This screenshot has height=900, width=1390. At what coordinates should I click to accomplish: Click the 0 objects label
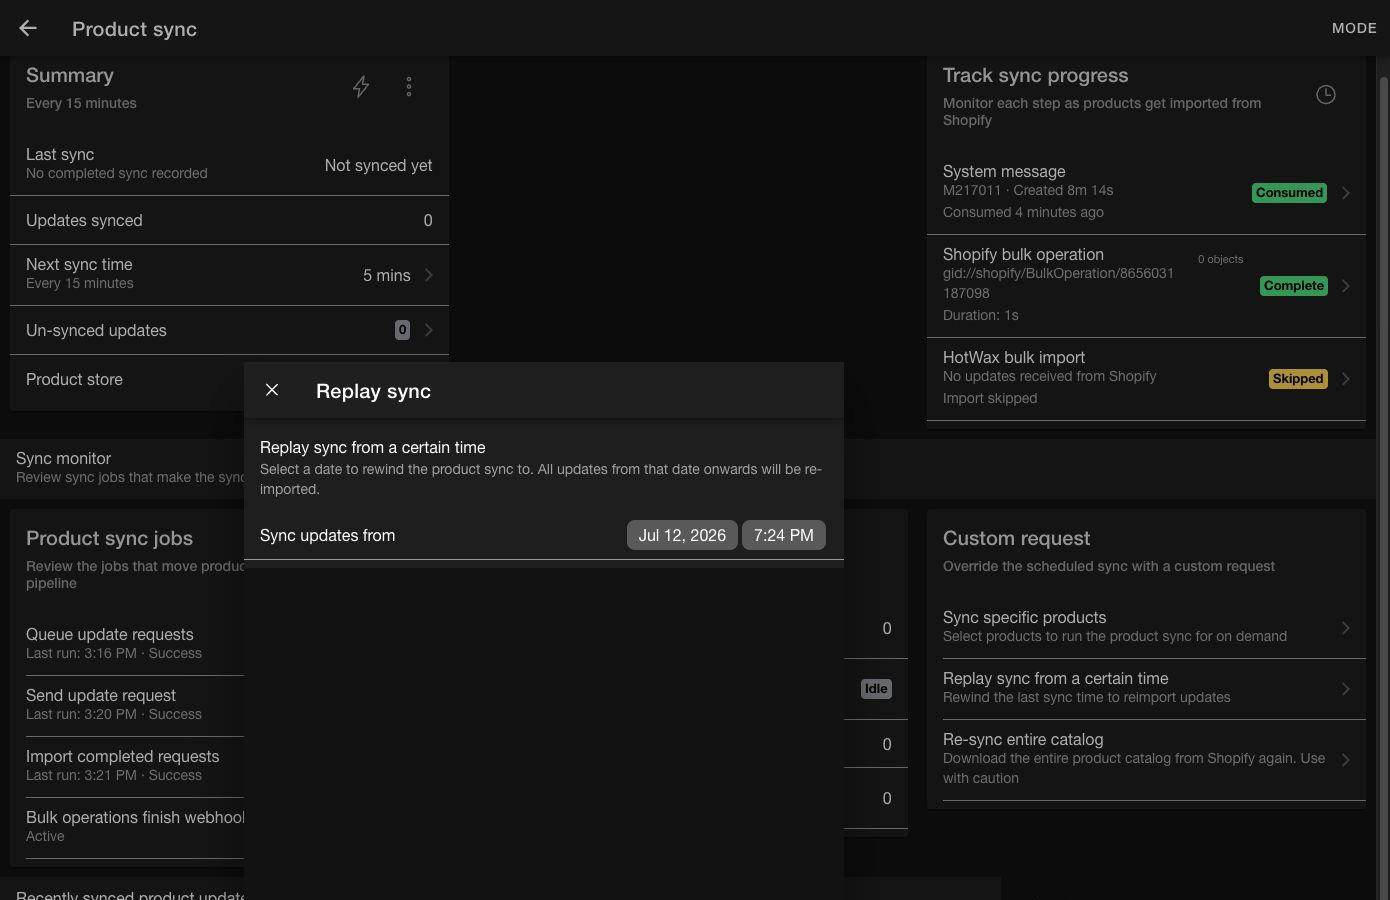pos(1220,259)
